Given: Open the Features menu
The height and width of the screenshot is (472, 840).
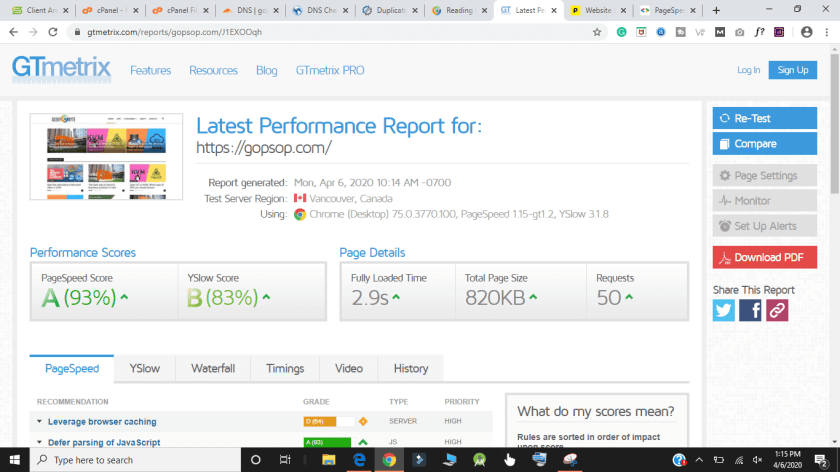Looking at the screenshot, I should (151, 70).
